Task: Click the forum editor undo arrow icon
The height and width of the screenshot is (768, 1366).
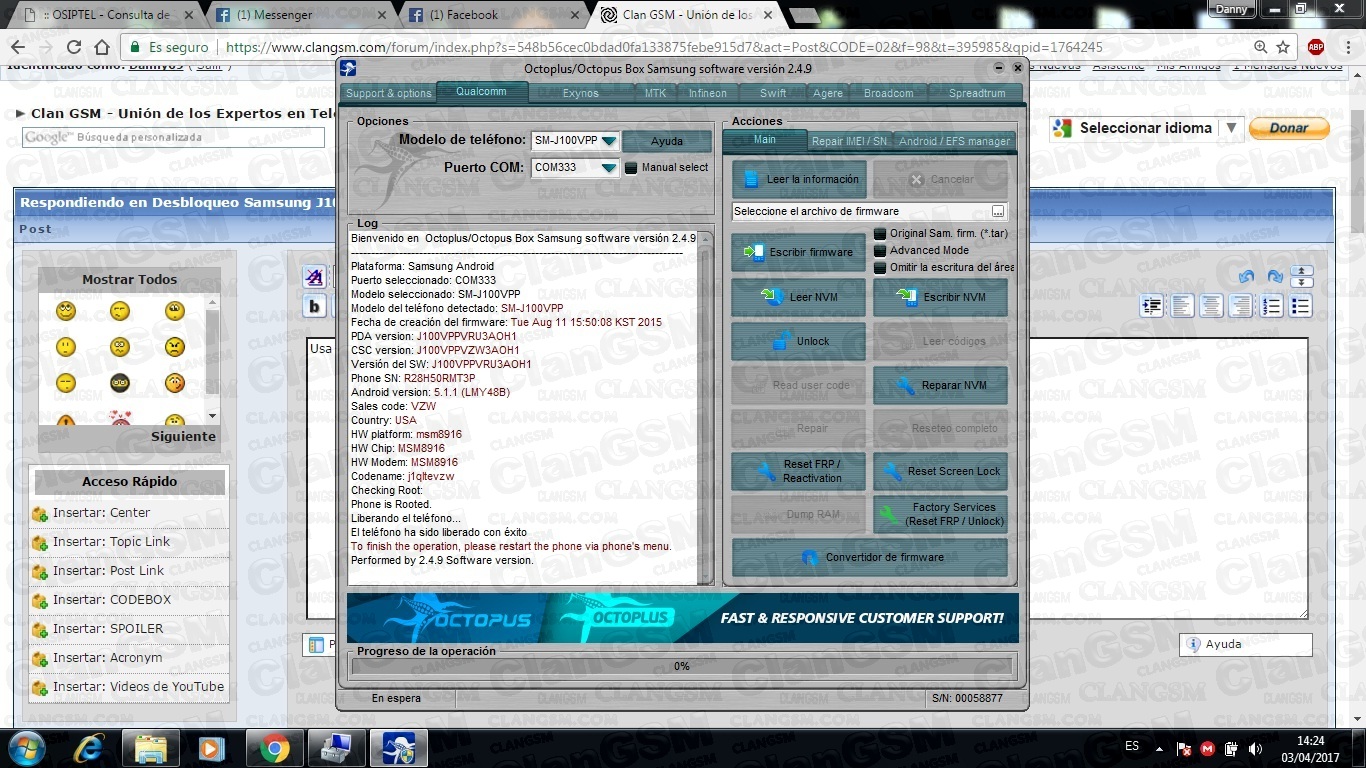Action: pyautogui.click(x=1246, y=277)
